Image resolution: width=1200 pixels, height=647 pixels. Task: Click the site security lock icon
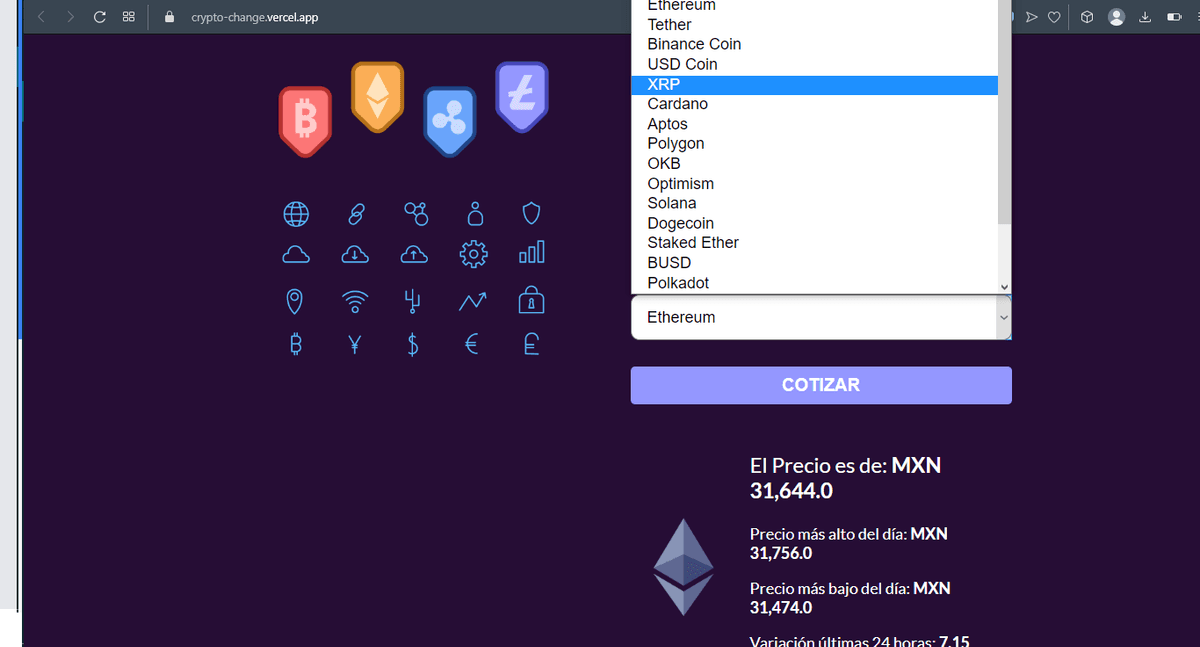(x=168, y=17)
